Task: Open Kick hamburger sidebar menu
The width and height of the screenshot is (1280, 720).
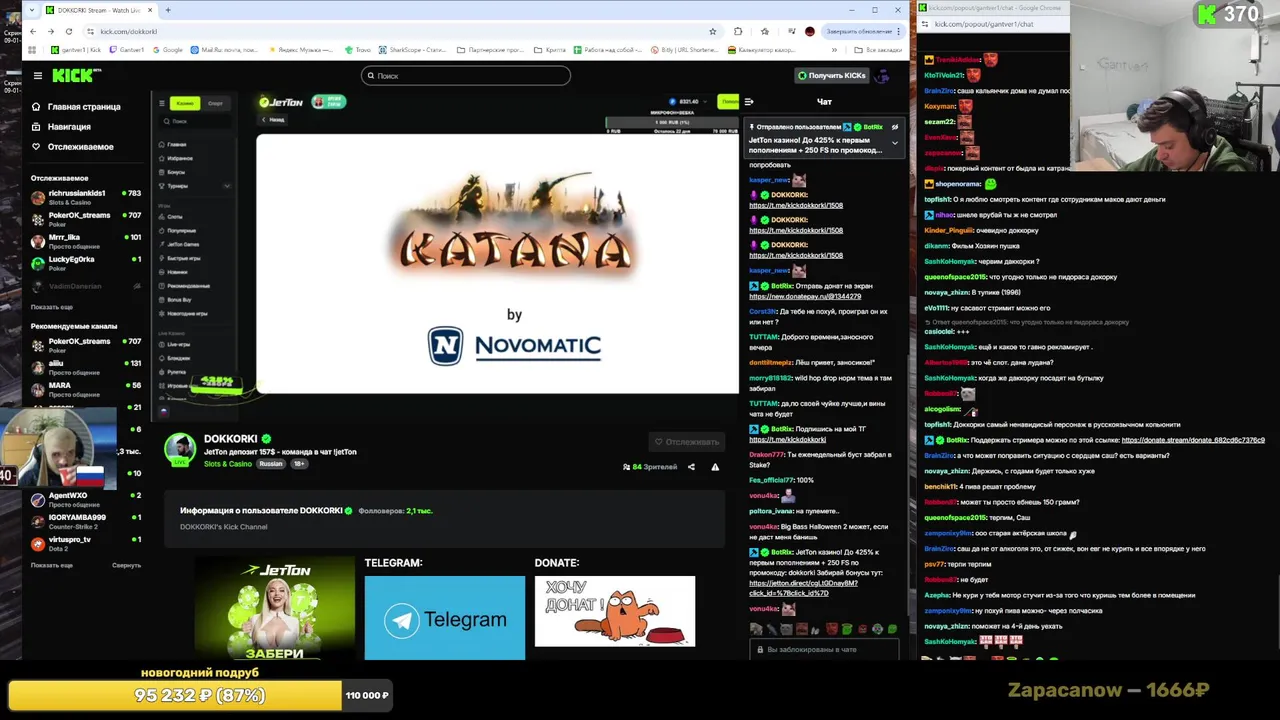Action: [38, 75]
